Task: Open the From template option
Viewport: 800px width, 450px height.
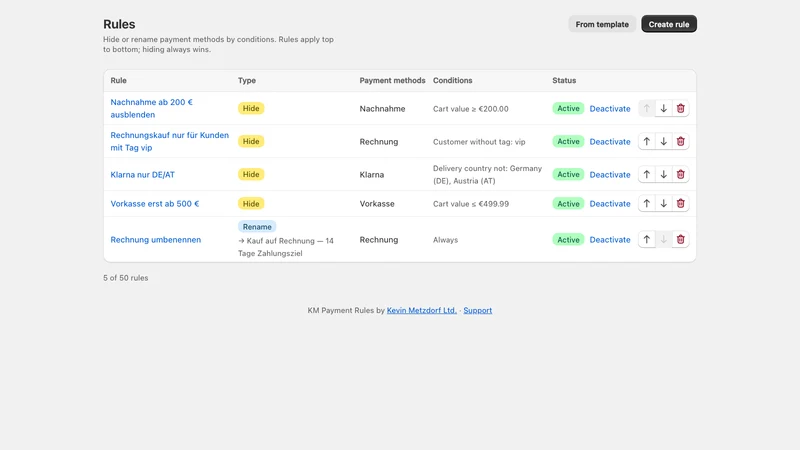Action: point(602,24)
